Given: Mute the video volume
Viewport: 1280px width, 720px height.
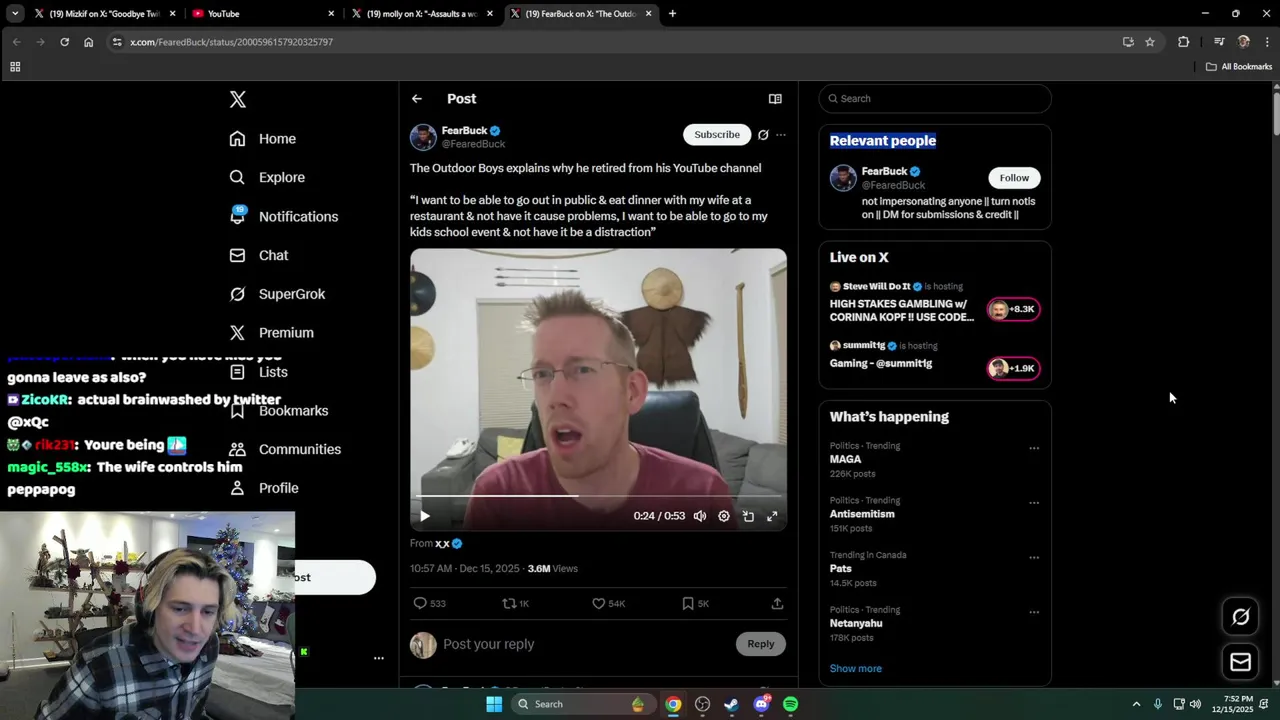Looking at the screenshot, I should pyautogui.click(x=700, y=516).
